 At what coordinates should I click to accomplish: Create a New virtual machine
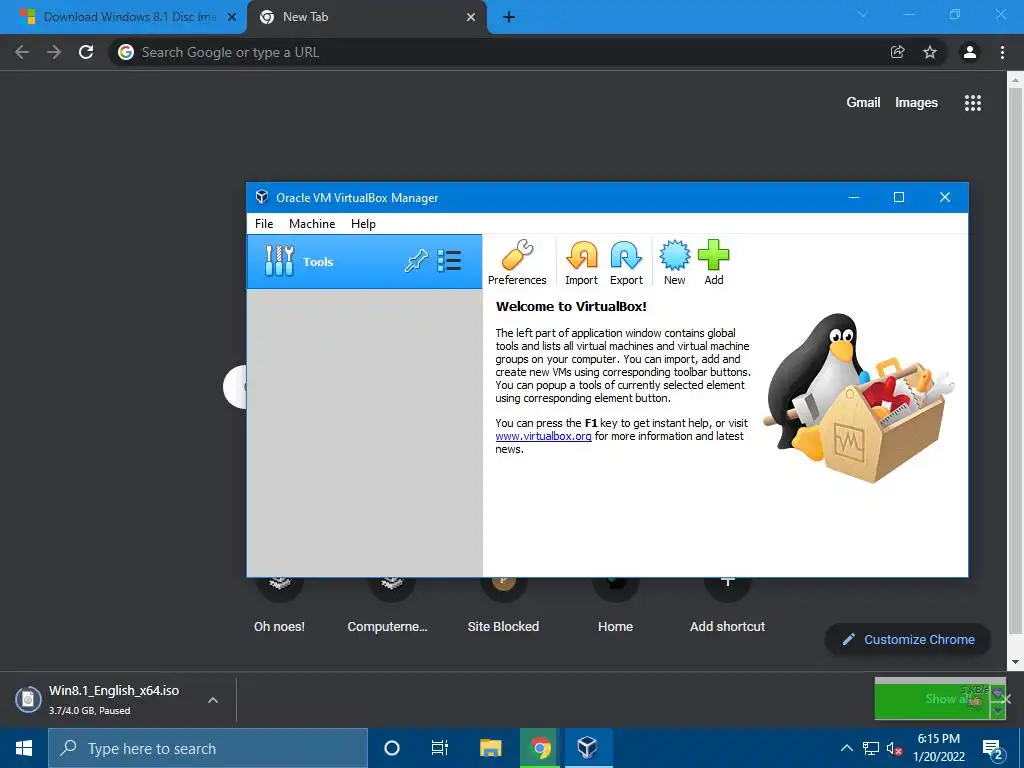675,262
